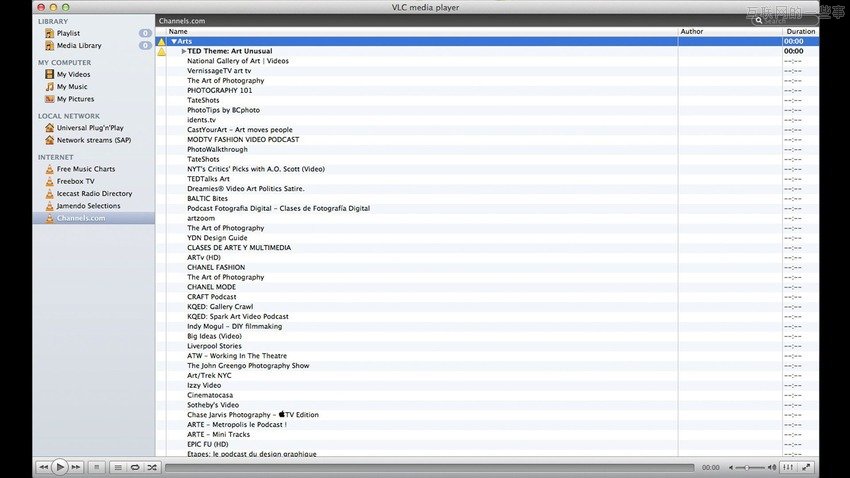Click the playlist view toggle icon

coord(97,467)
